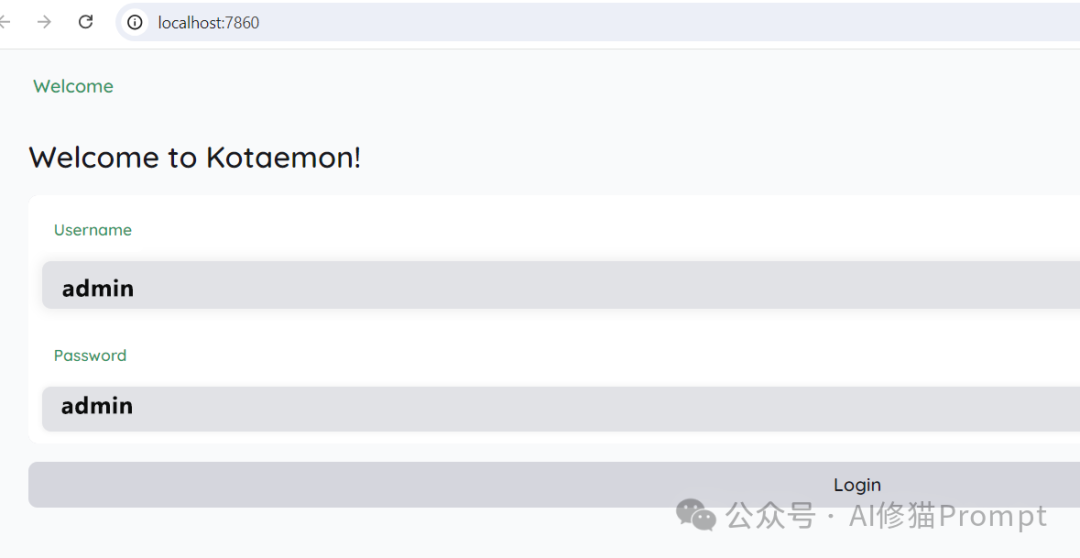Click the browser back arrow
This screenshot has height=558, width=1080.
pos(4,22)
